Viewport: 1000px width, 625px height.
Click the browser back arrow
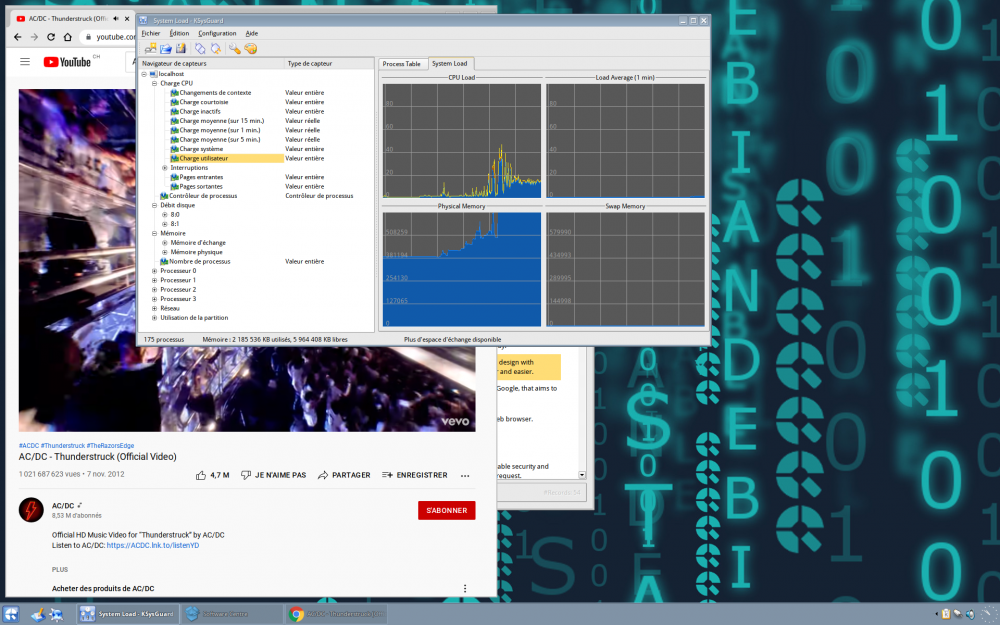(x=18, y=37)
